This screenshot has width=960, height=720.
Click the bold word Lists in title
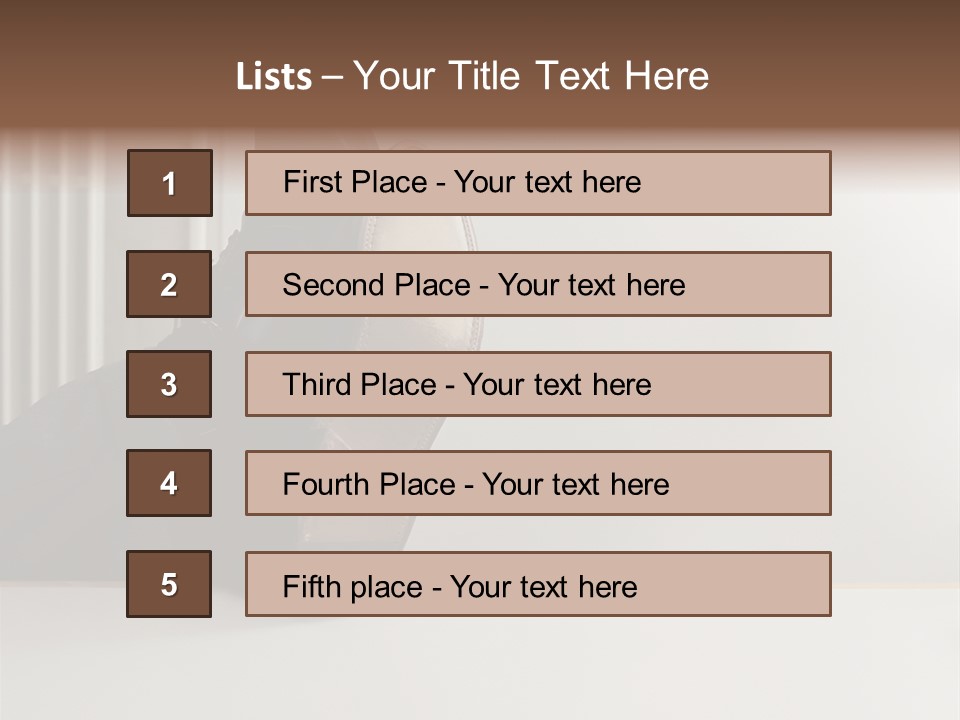[274, 76]
